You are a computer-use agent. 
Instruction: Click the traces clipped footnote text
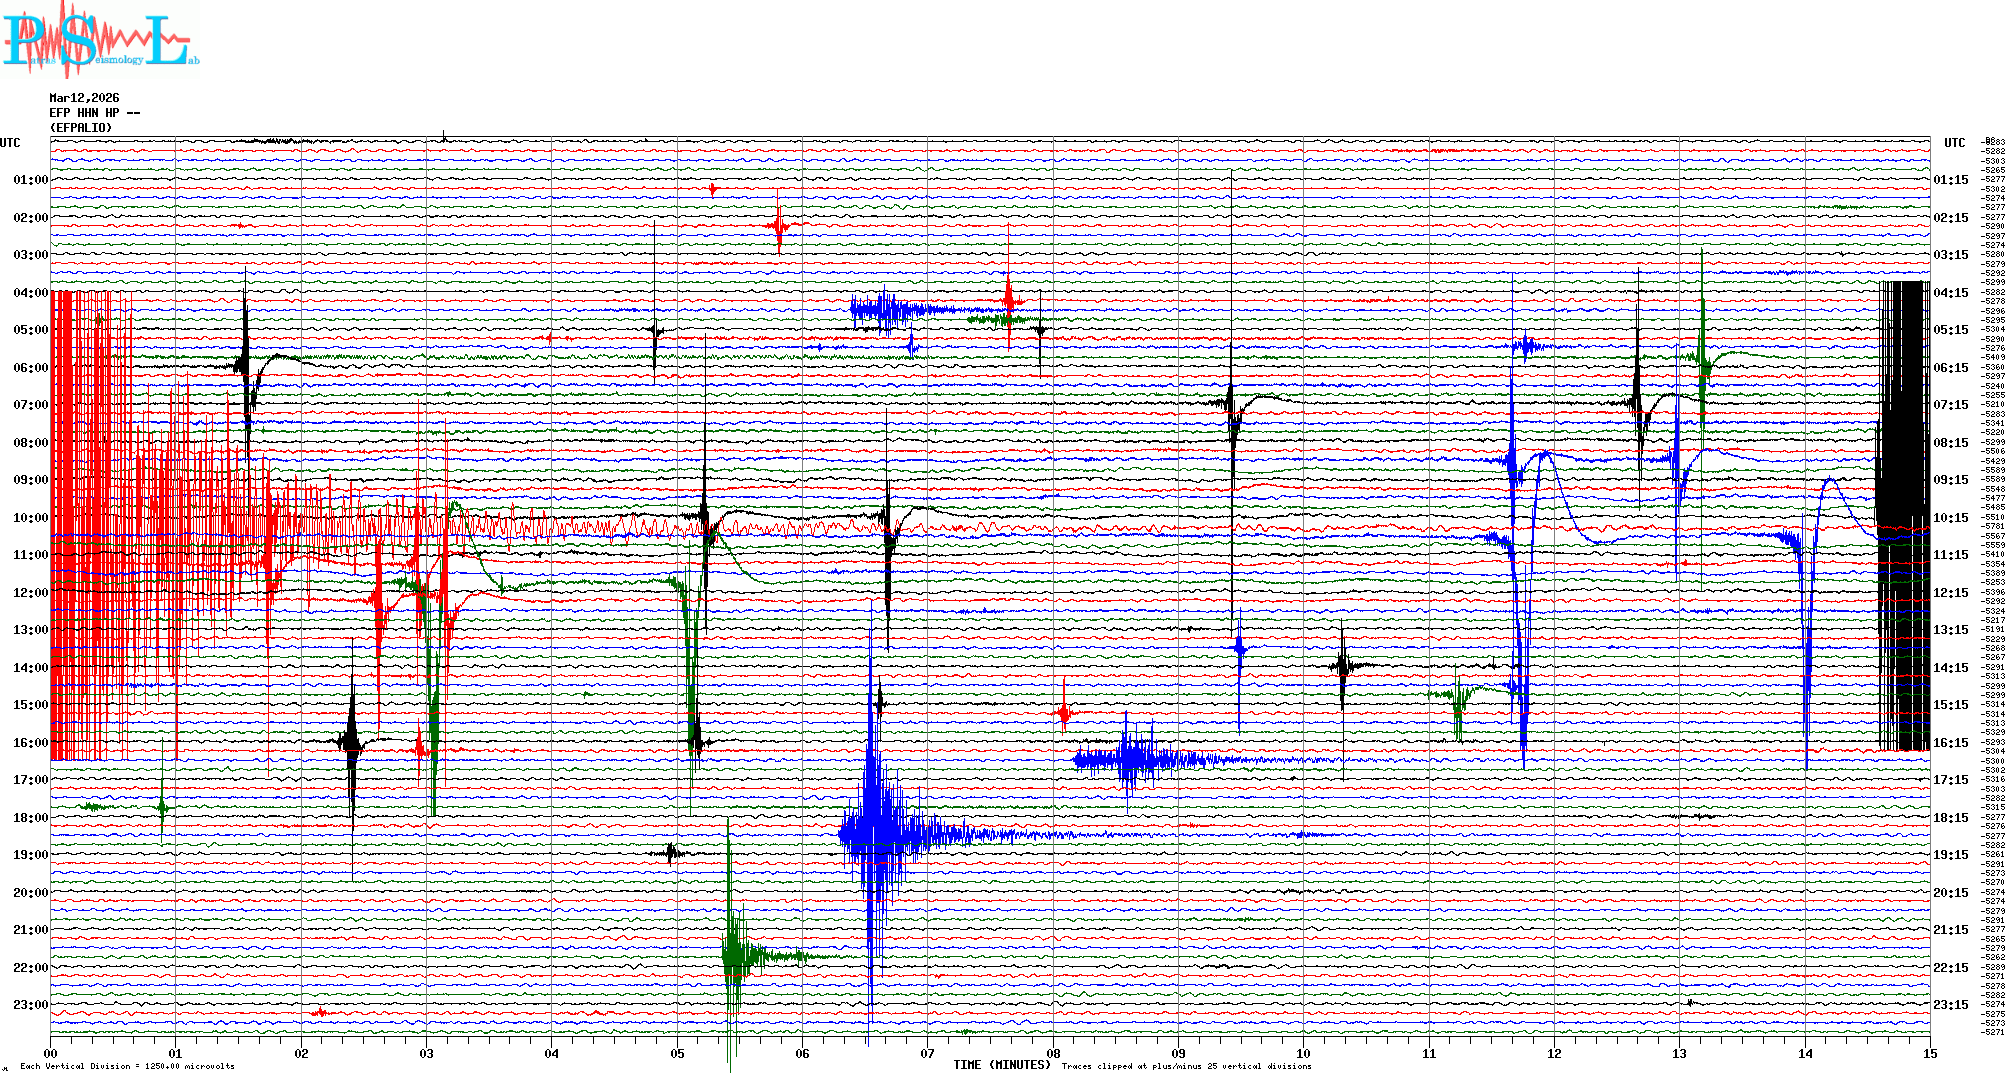[1186, 1066]
